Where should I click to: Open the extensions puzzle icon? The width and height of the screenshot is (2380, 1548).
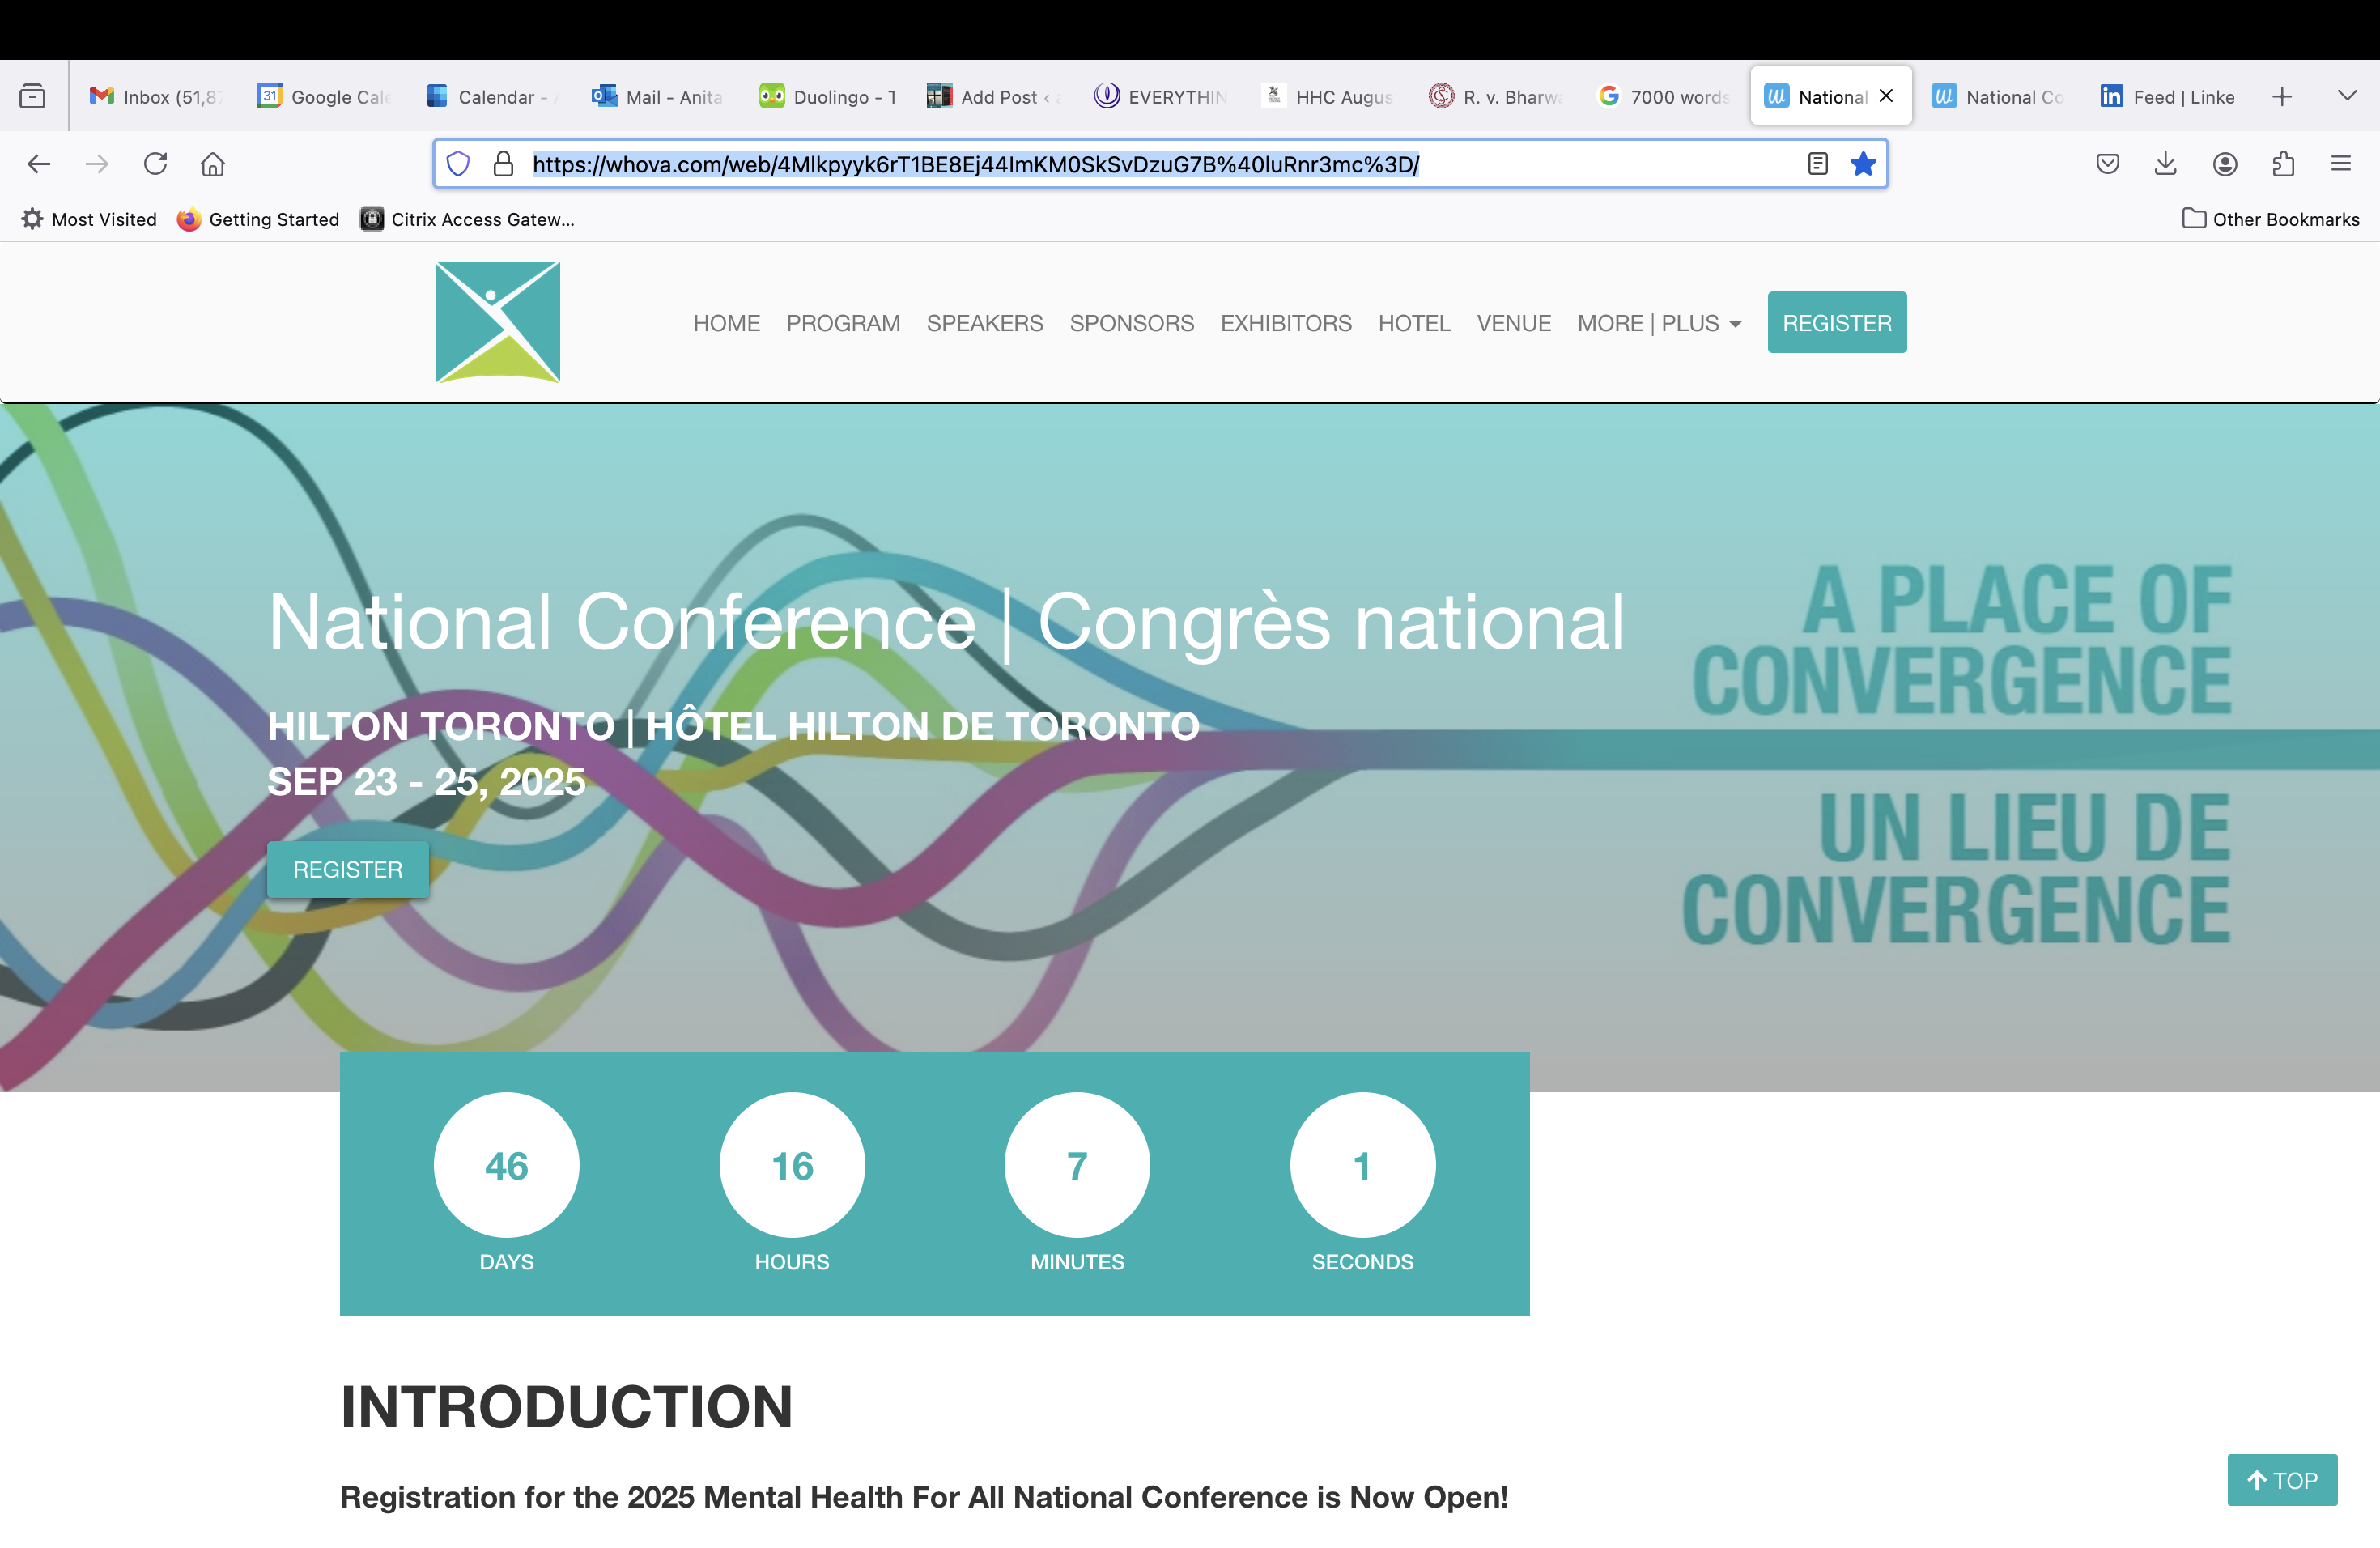point(2283,164)
